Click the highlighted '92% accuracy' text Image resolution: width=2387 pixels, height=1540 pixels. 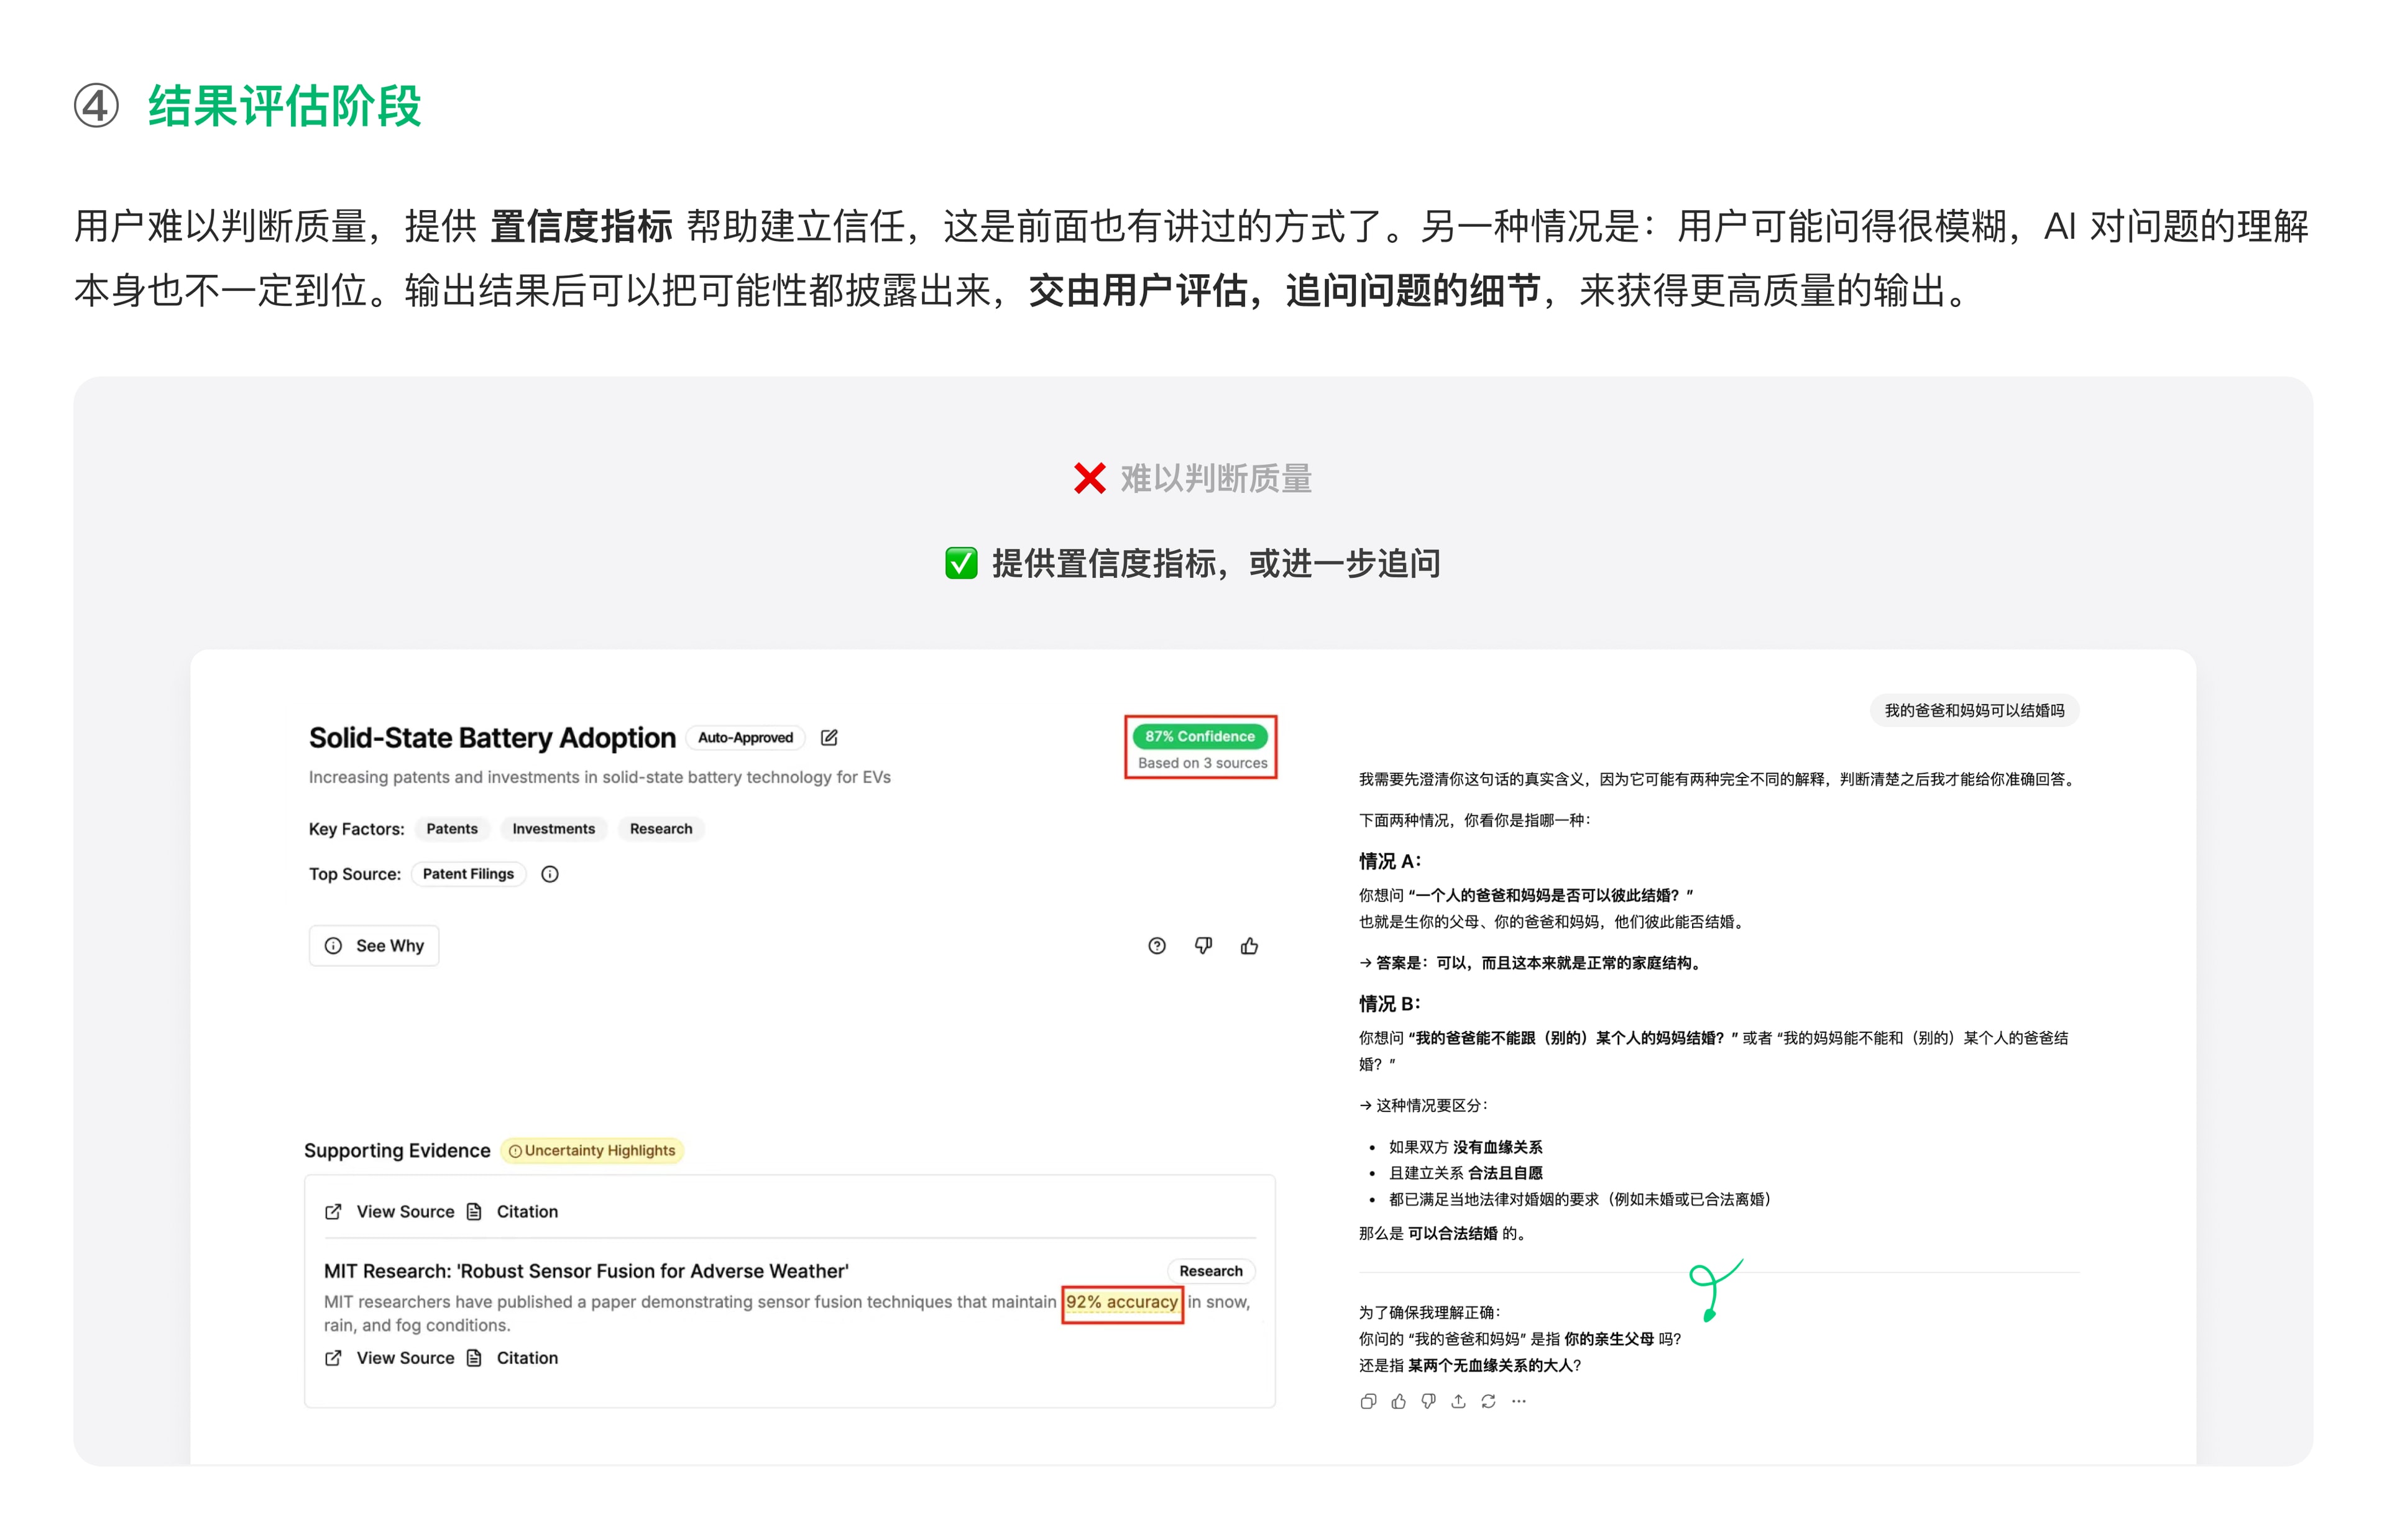1122,1302
